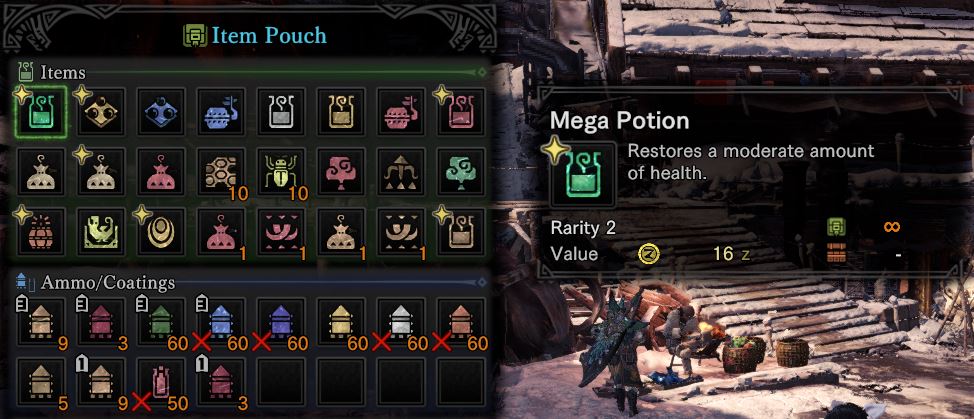Viewport: 974px width, 419px height.
Task: Select the gold coiled ring item
Action: [161, 232]
